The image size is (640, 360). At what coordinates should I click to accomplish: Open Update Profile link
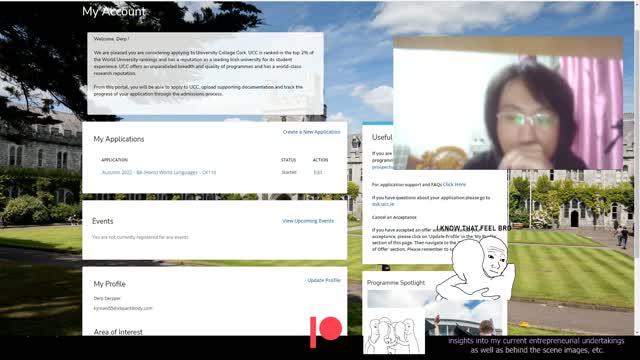click(x=324, y=280)
